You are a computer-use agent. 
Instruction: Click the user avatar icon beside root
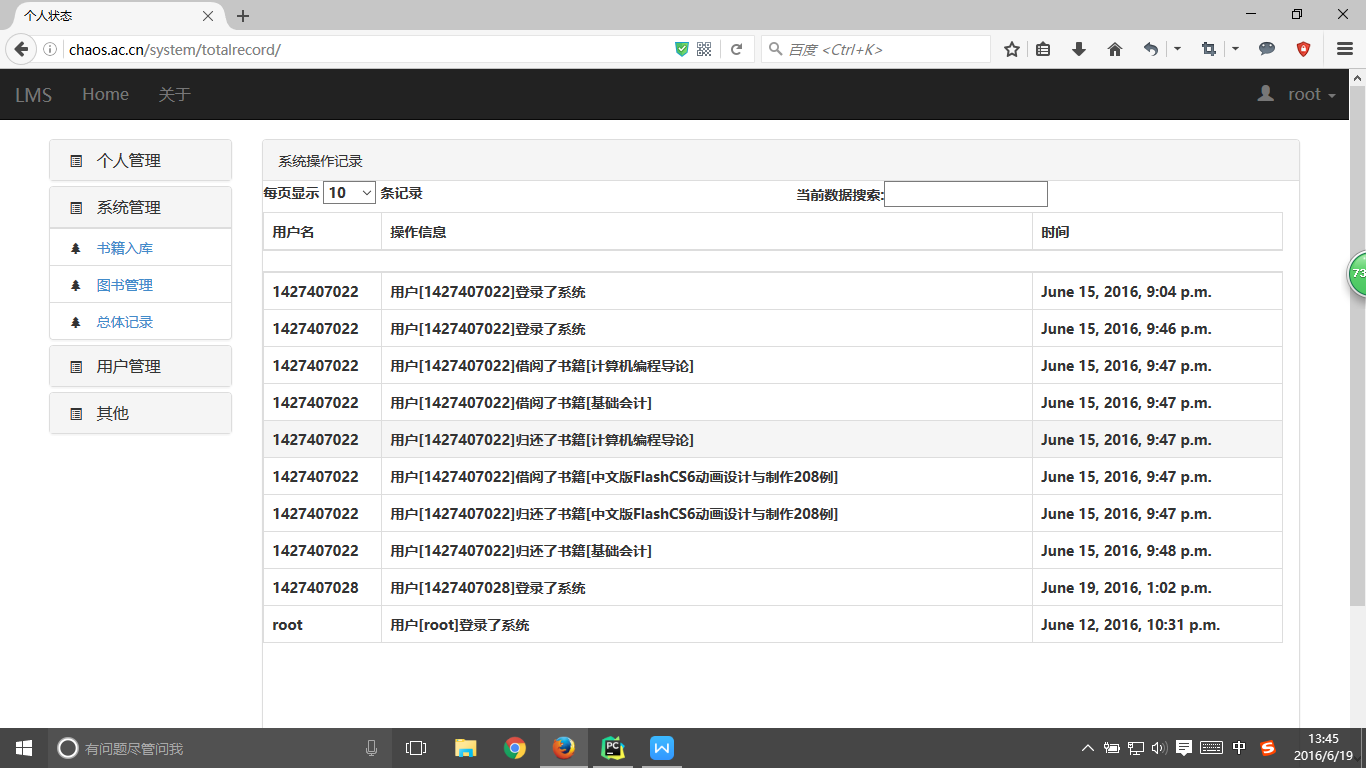(1266, 94)
